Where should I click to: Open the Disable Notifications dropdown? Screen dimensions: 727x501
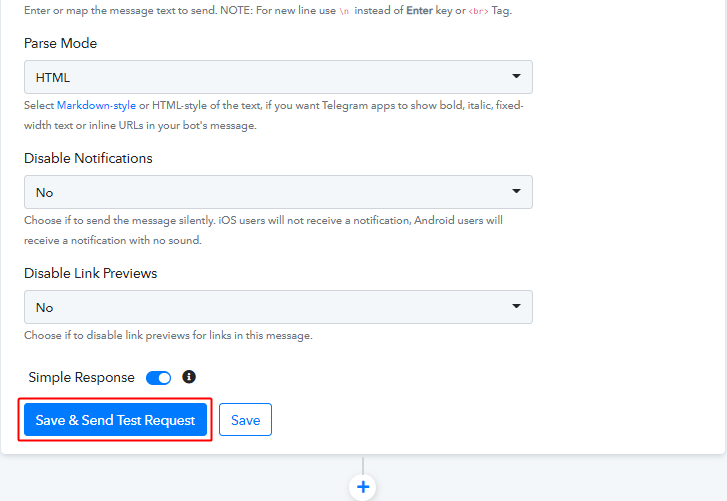tap(278, 192)
